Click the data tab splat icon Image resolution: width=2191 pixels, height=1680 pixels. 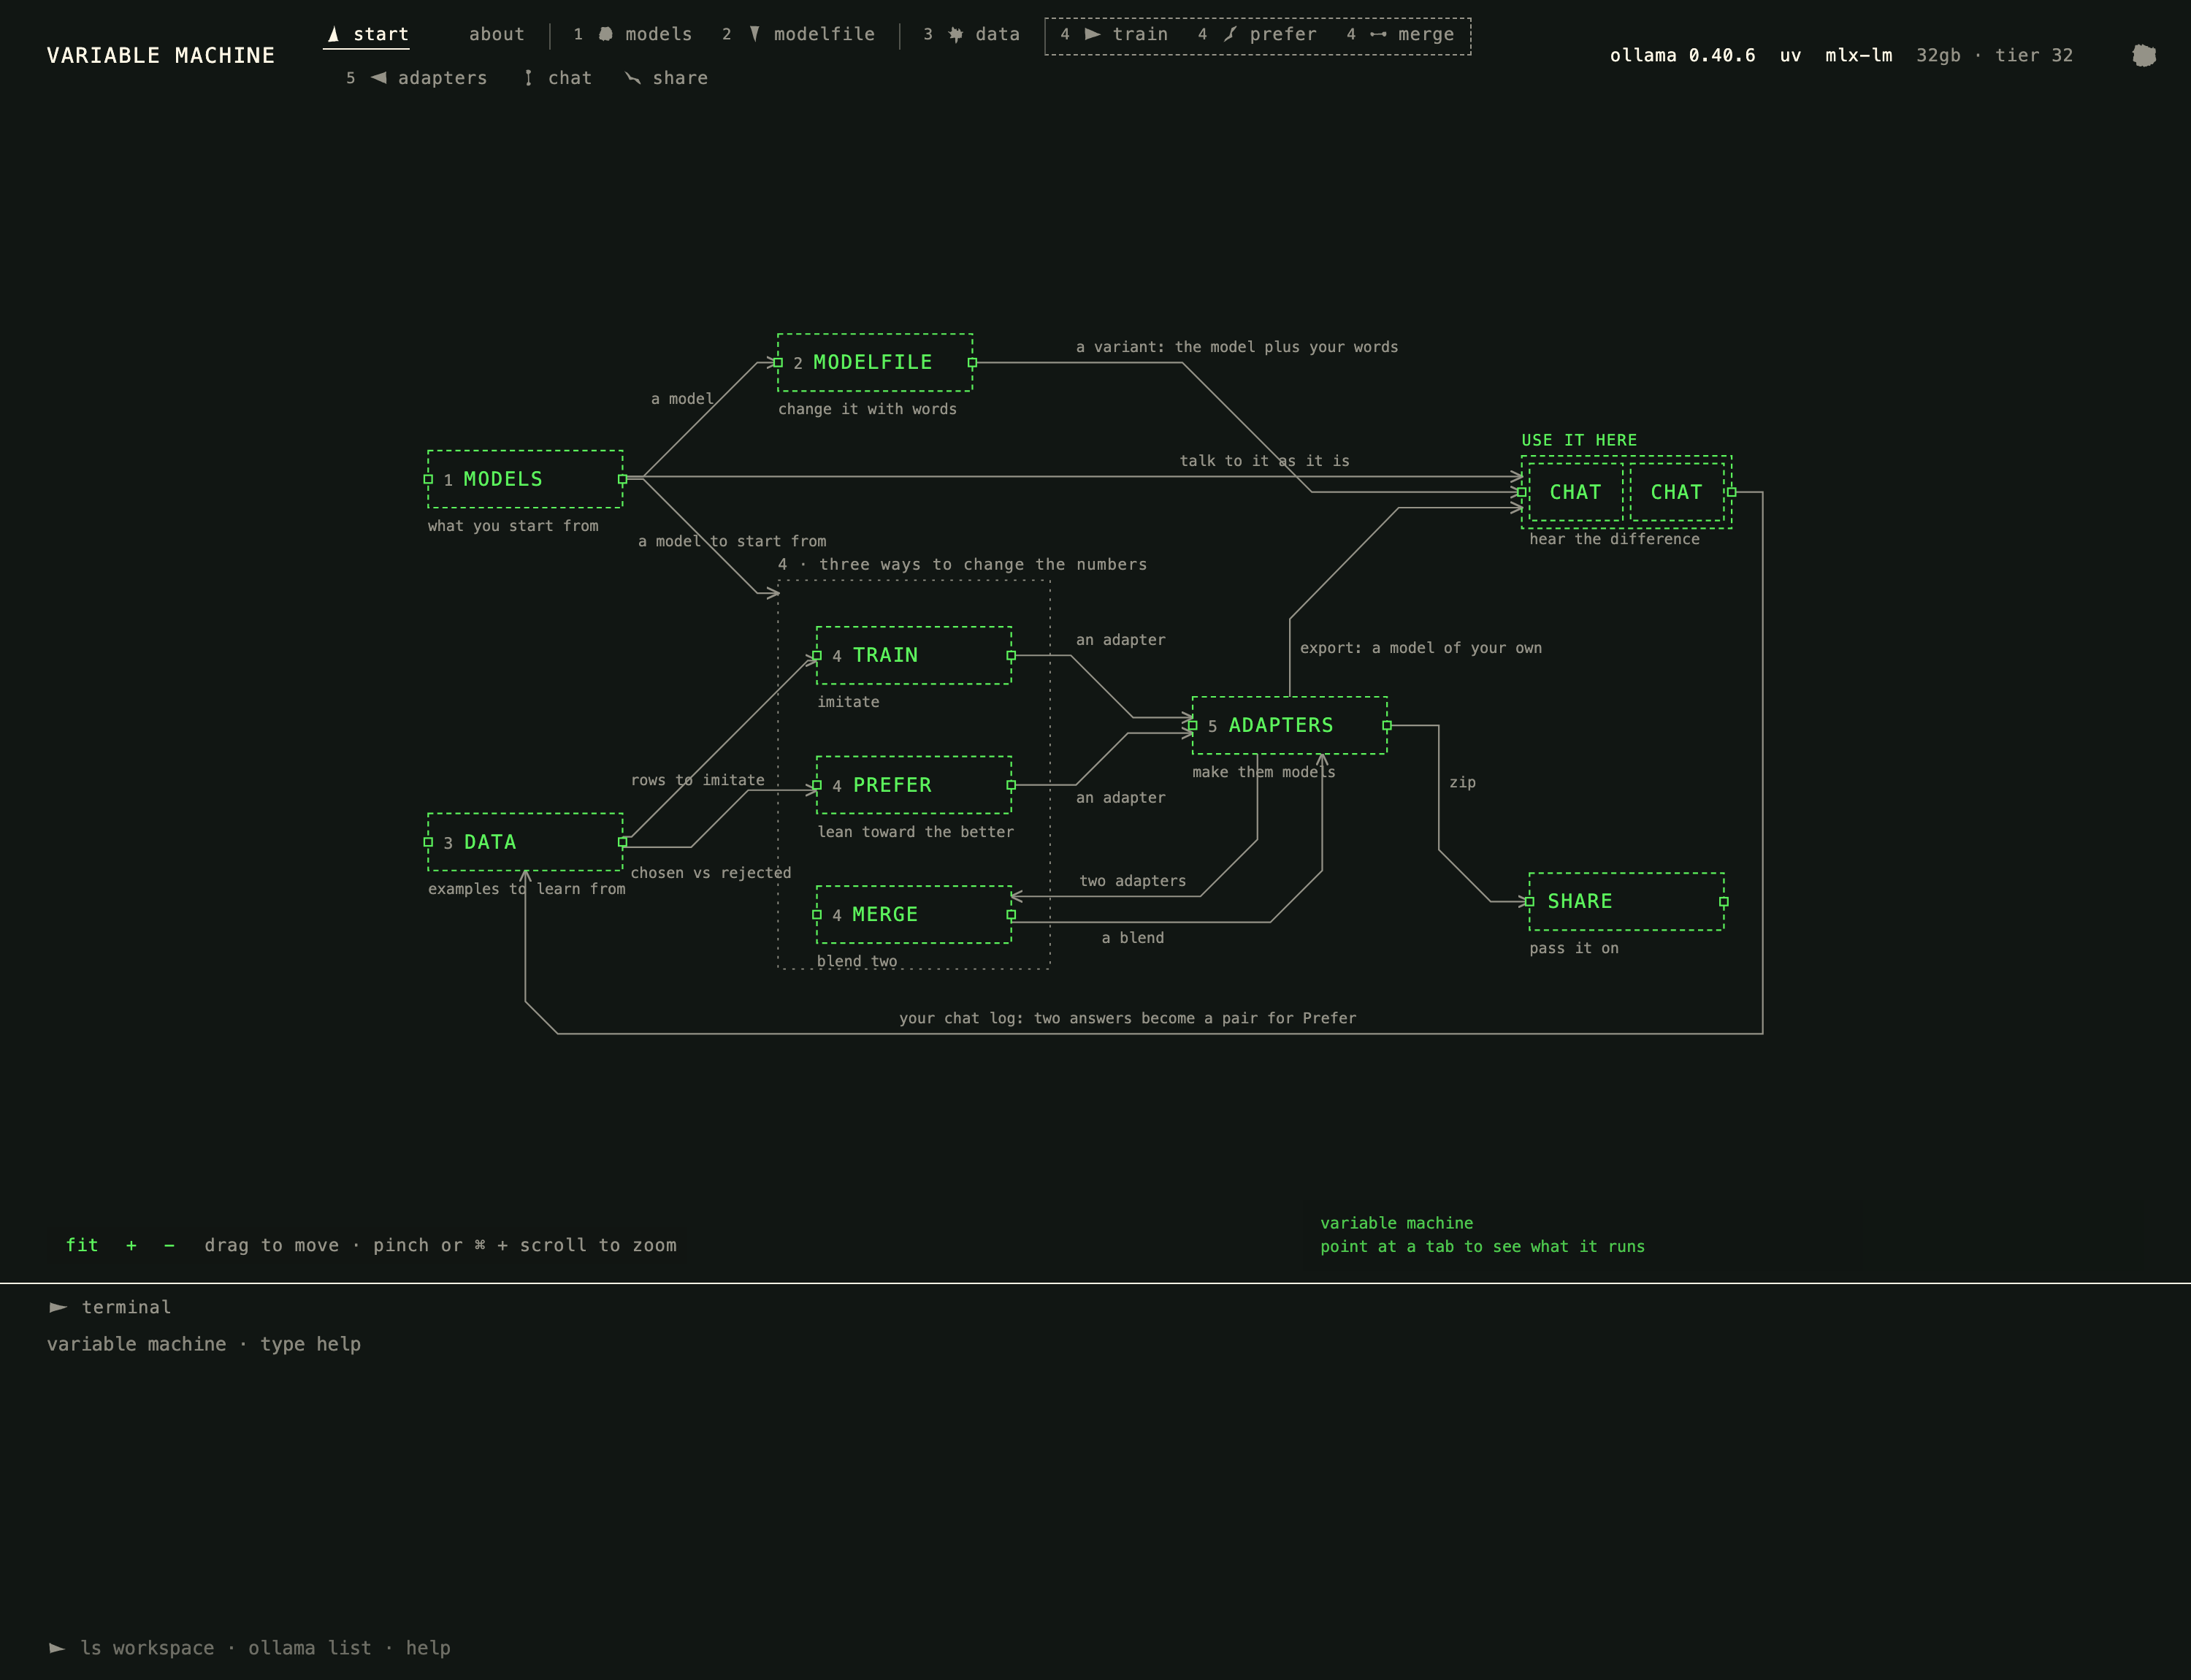(955, 34)
